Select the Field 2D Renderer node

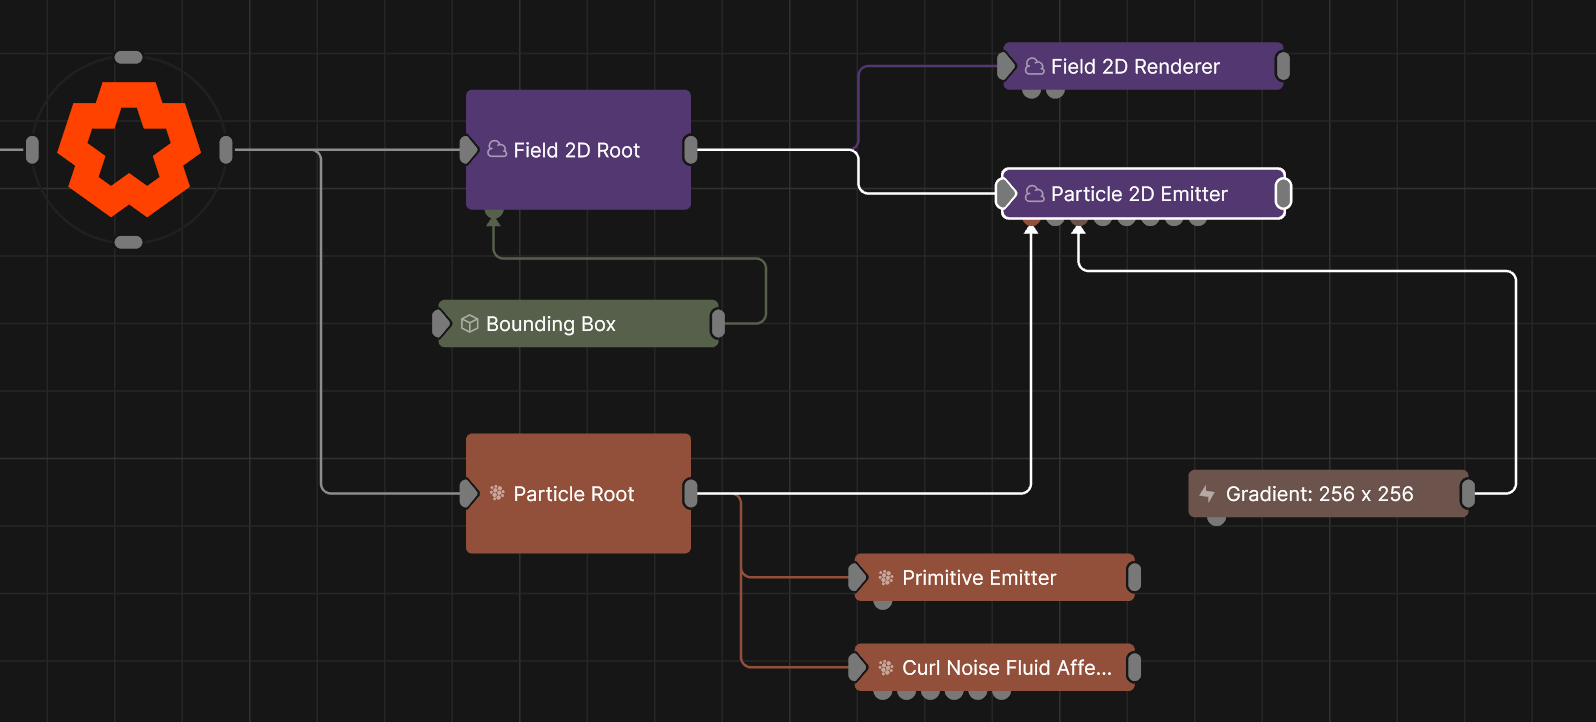(1143, 66)
